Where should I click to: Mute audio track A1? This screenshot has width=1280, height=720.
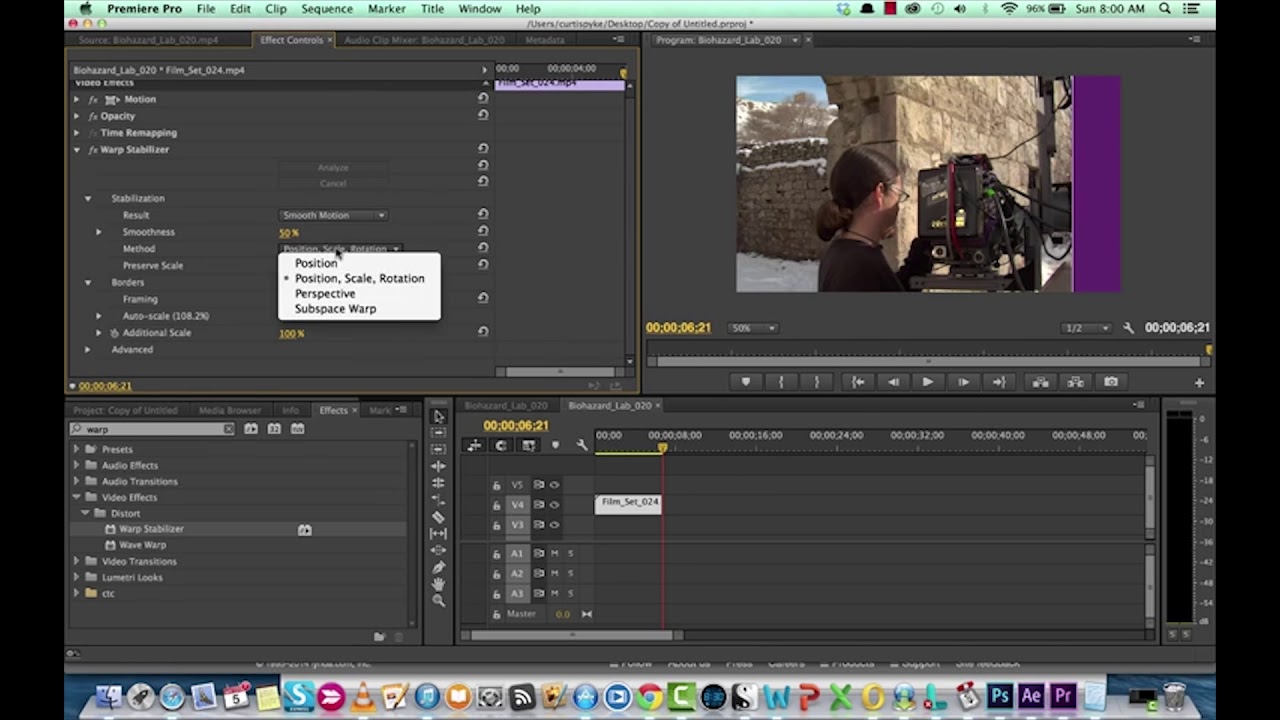tap(554, 553)
